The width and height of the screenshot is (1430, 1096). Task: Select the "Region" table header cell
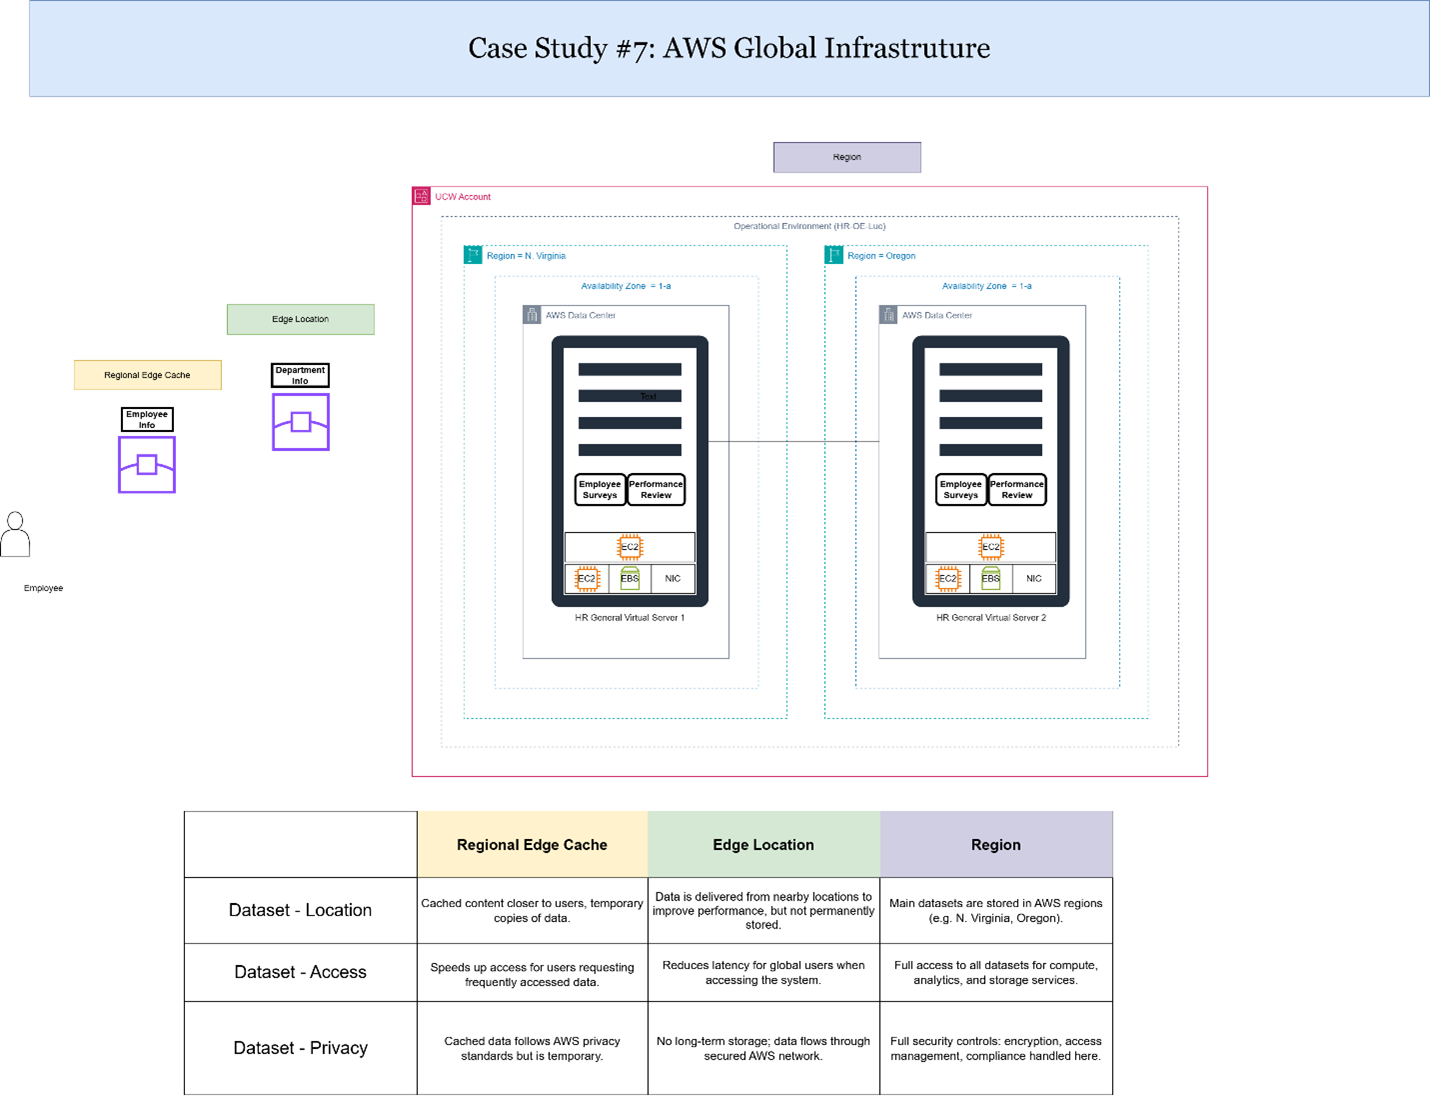[x=996, y=845]
